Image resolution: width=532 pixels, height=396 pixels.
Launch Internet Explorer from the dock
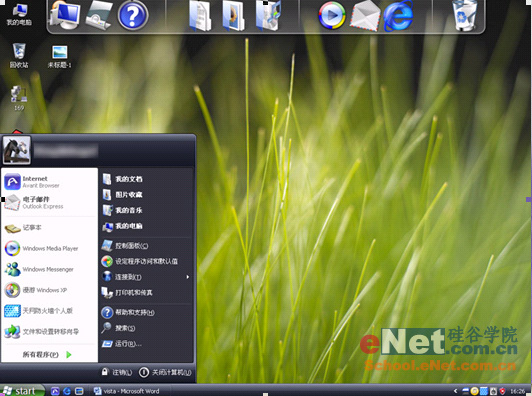pos(398,16)
